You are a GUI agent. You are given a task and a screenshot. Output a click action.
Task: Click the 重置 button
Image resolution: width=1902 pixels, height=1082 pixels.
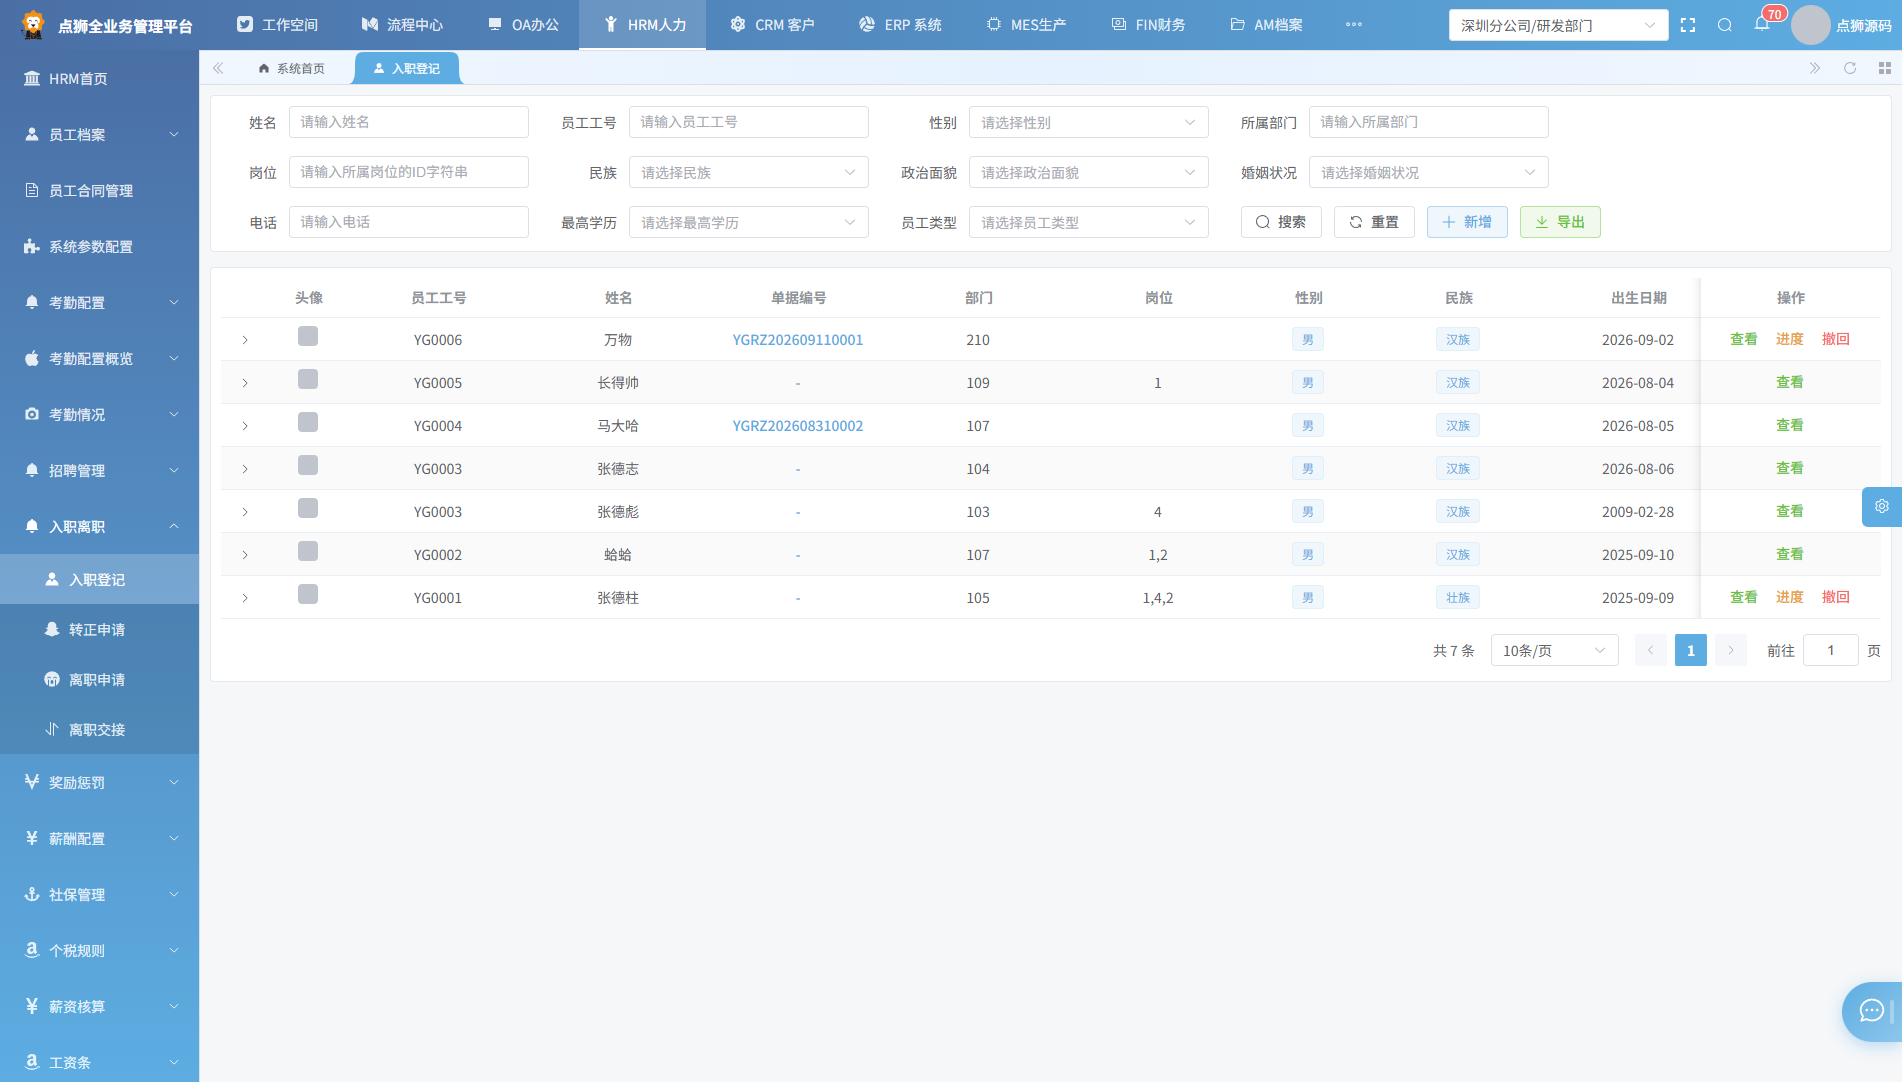tap(1374, 222)
